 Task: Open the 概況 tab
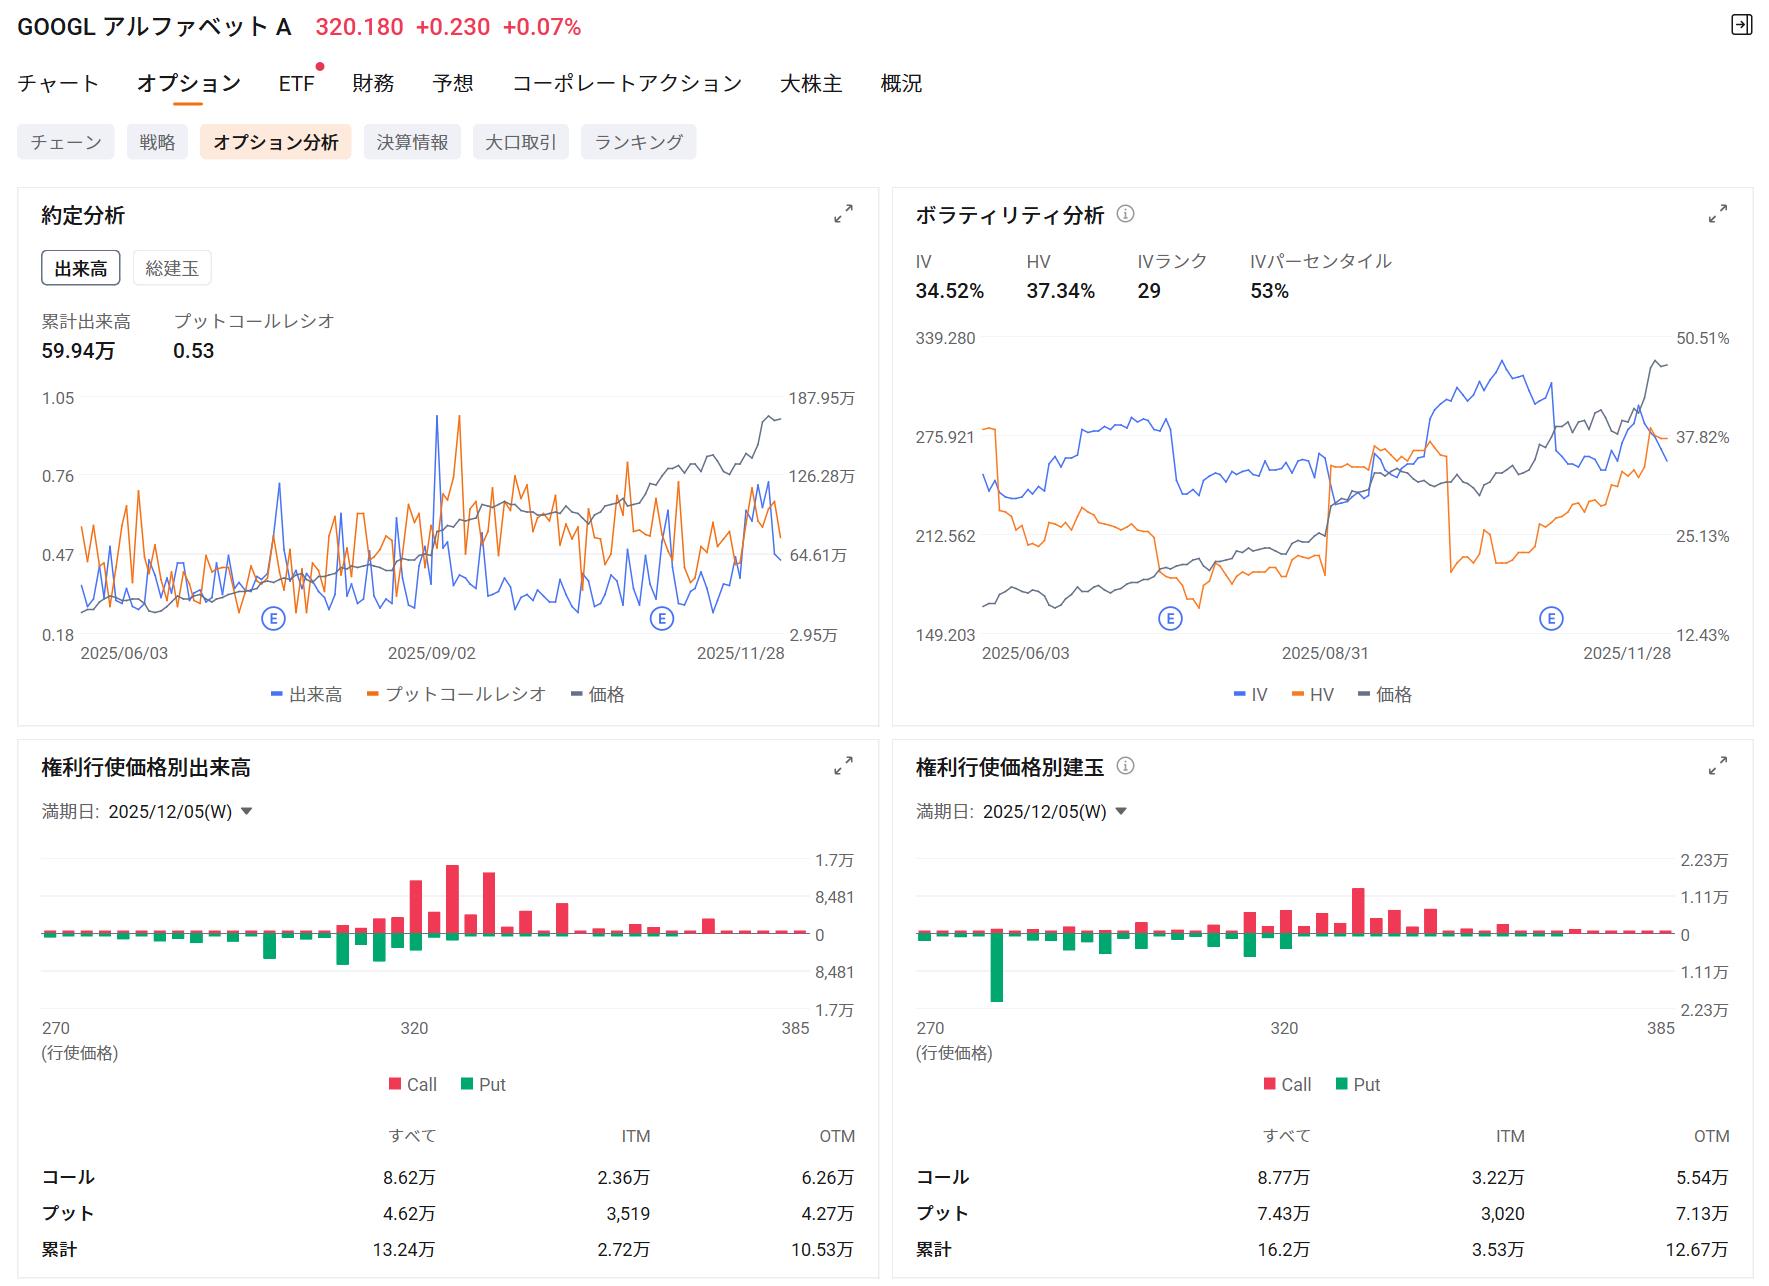coord(901,83)
